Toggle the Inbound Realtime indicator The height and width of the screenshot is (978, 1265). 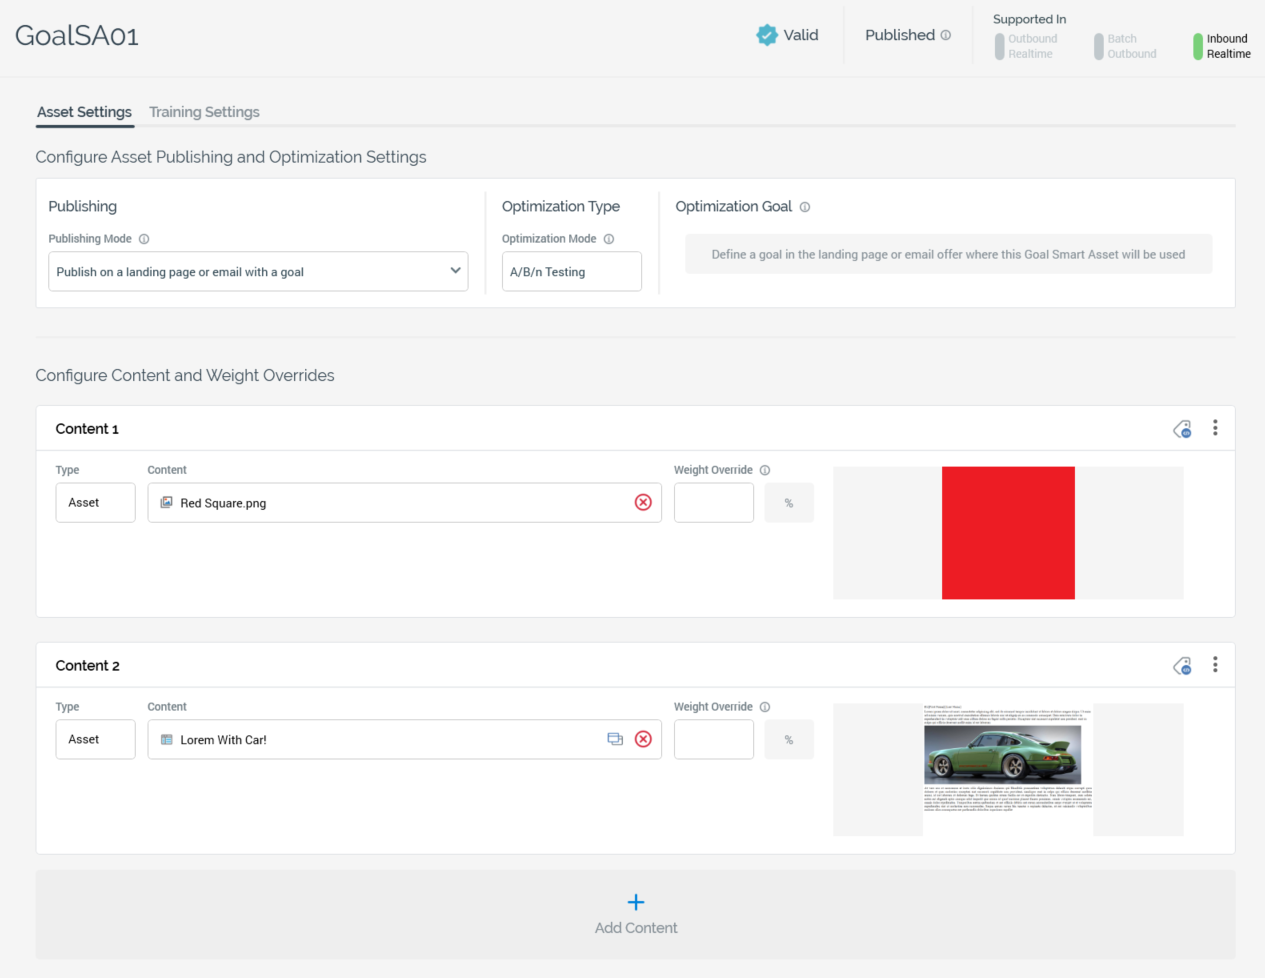(x=1198, y=46)
